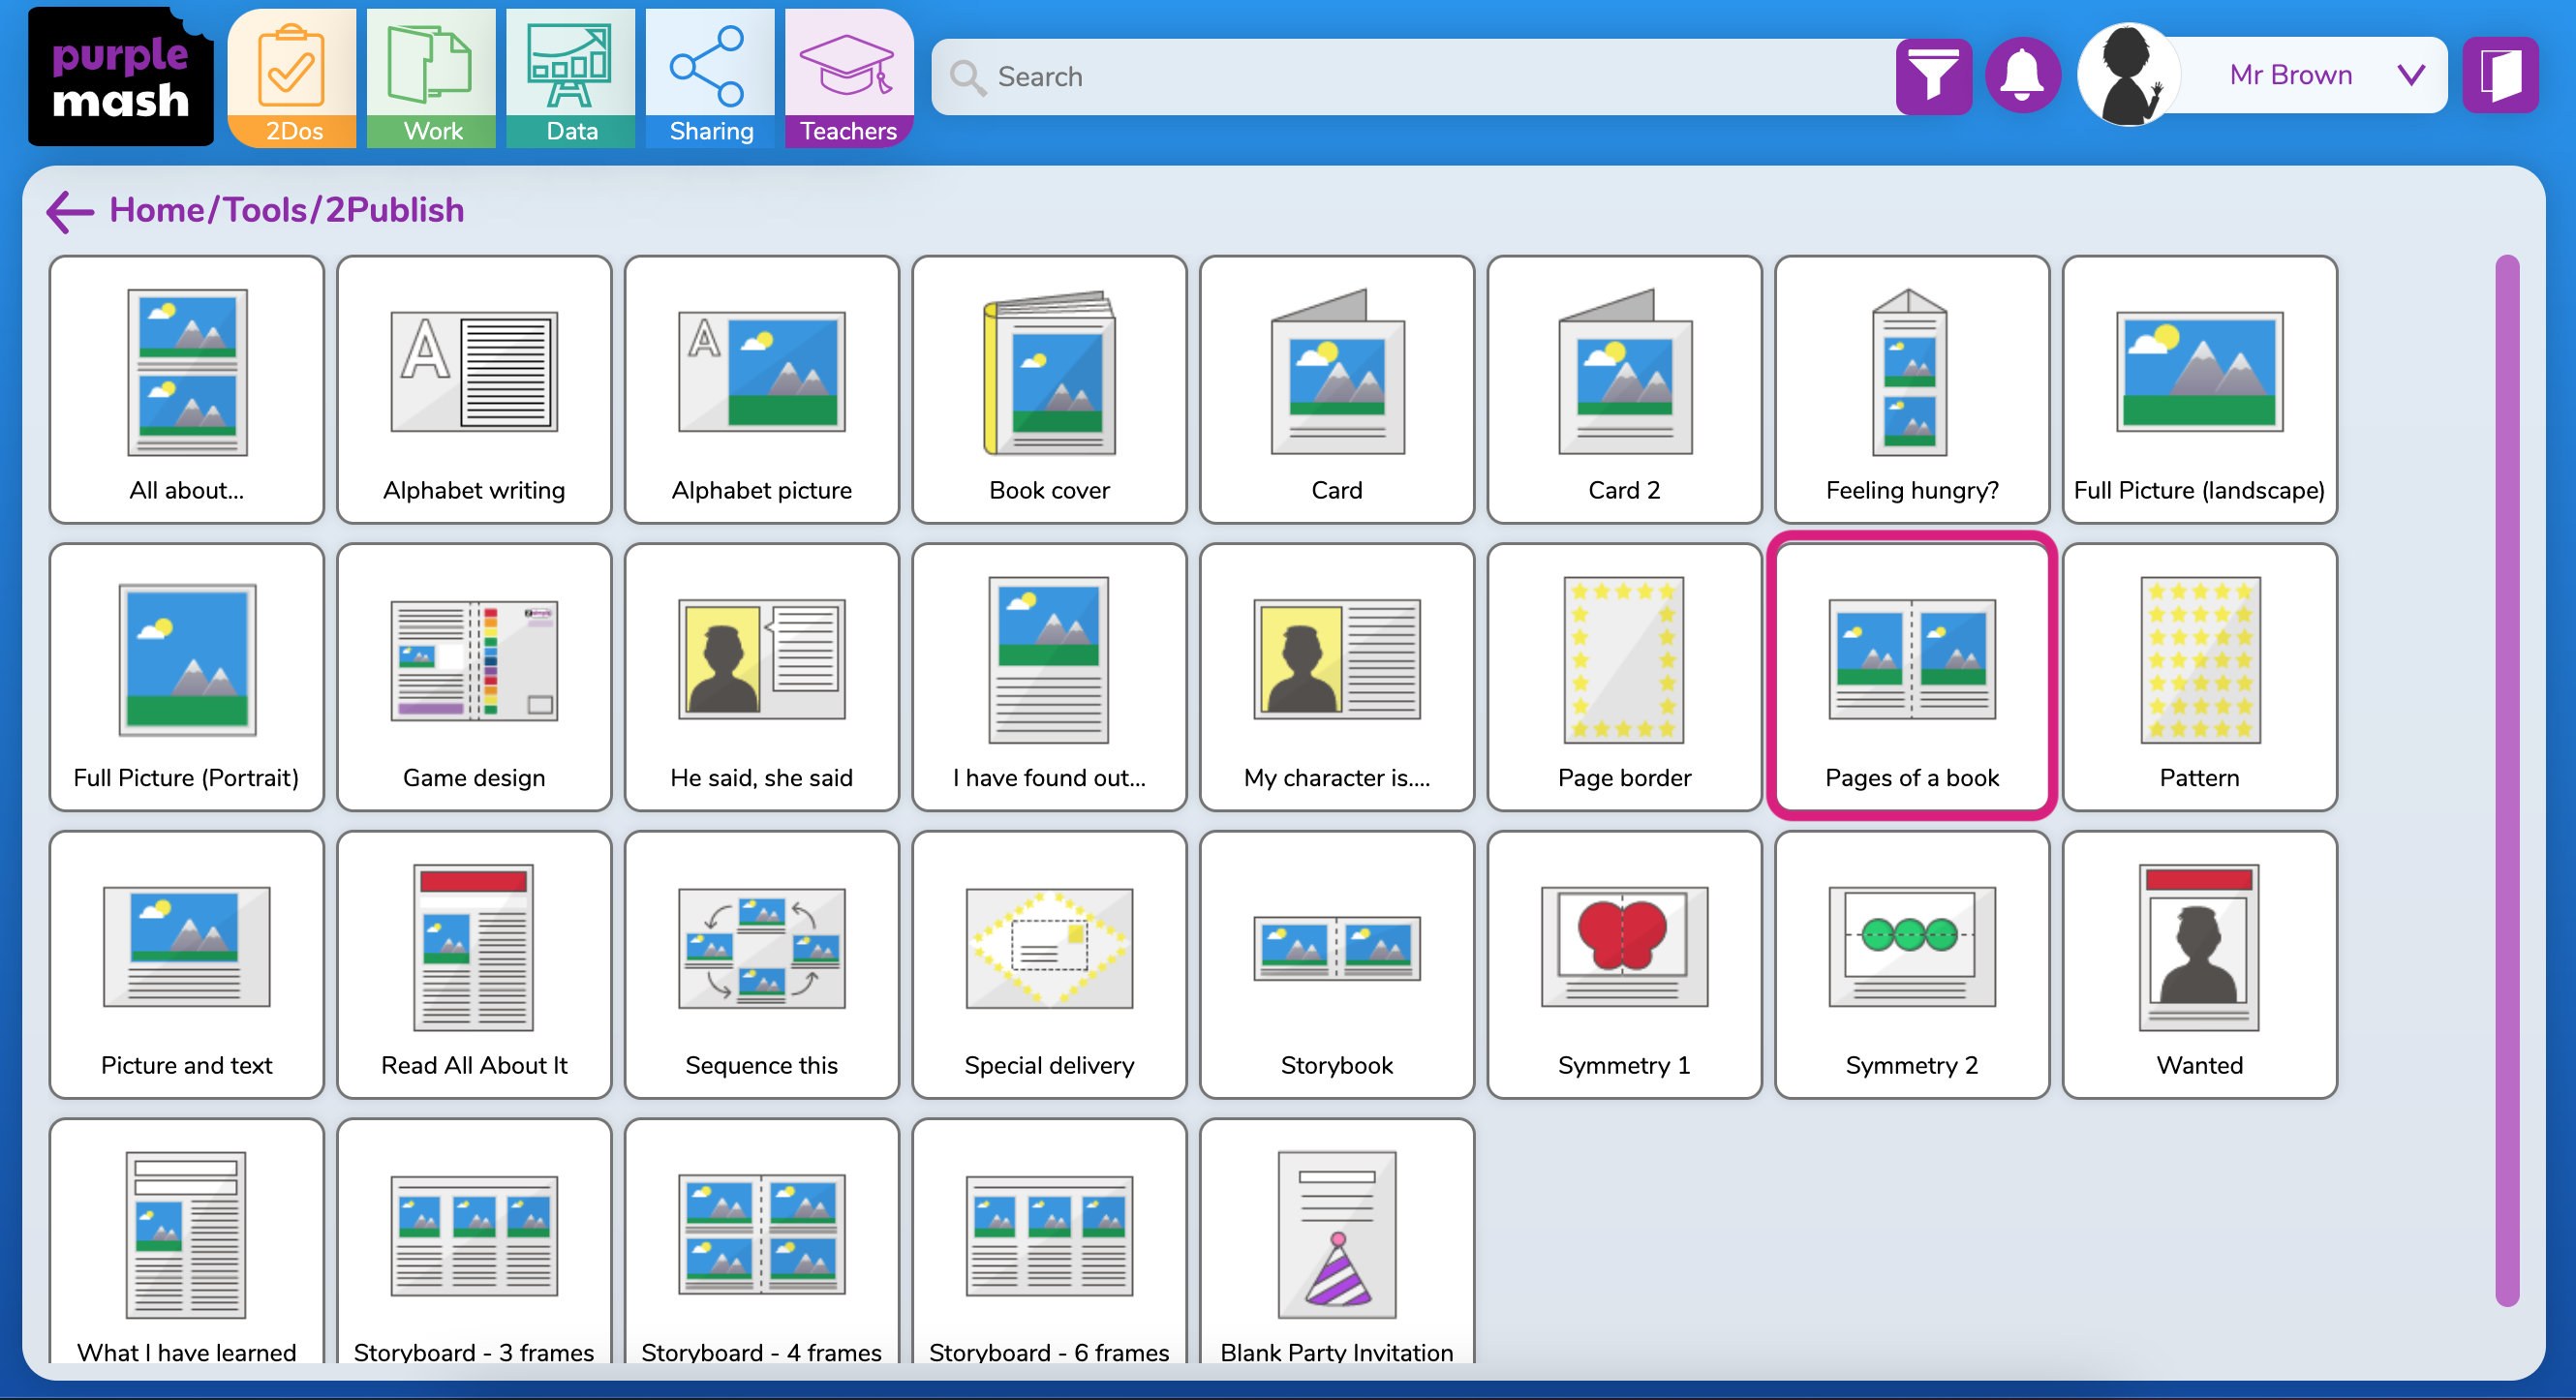Open Full Picture (landscape) template
Viewport: 2576px width, 1400px height.
(2199, 389)
